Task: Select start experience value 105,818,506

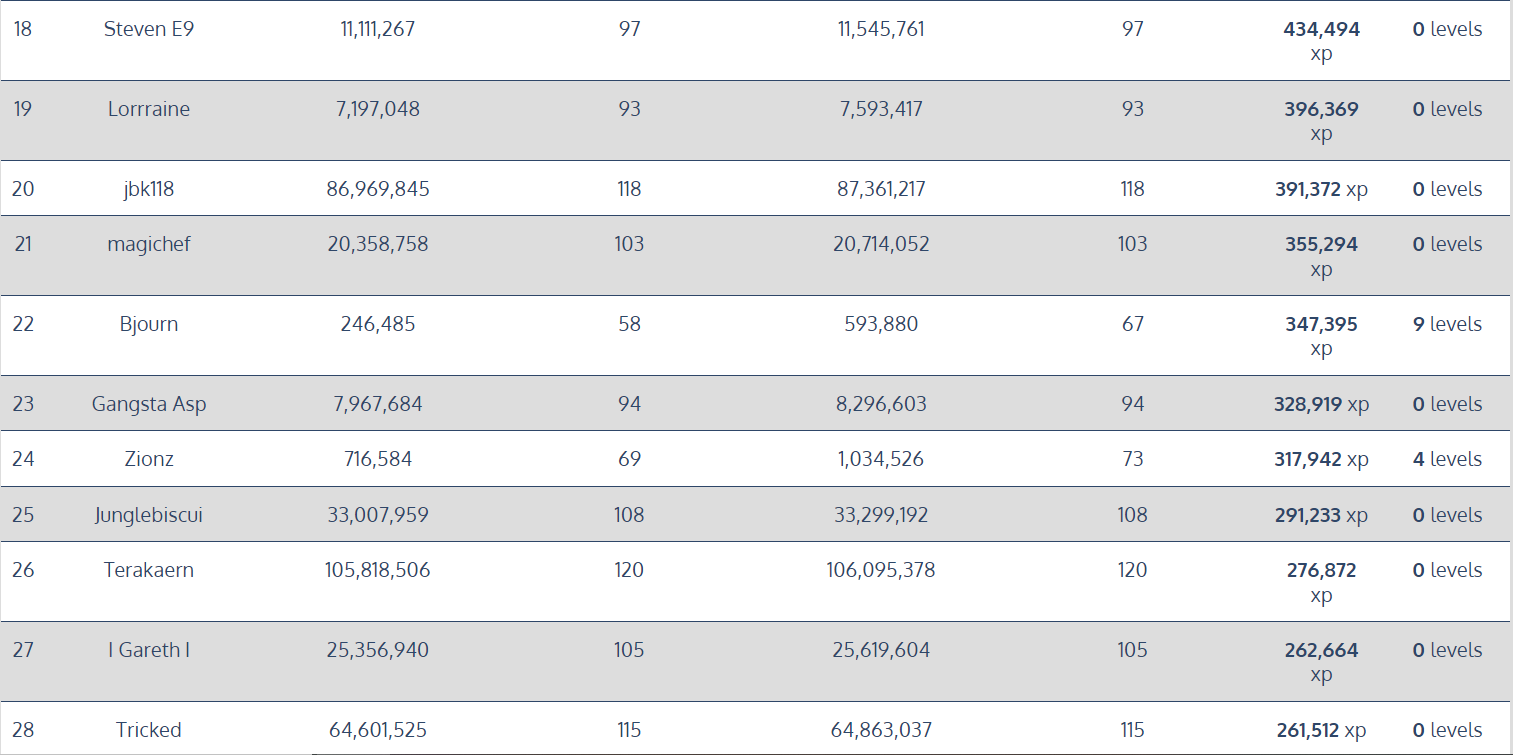Action: click(x=378, y=570)
